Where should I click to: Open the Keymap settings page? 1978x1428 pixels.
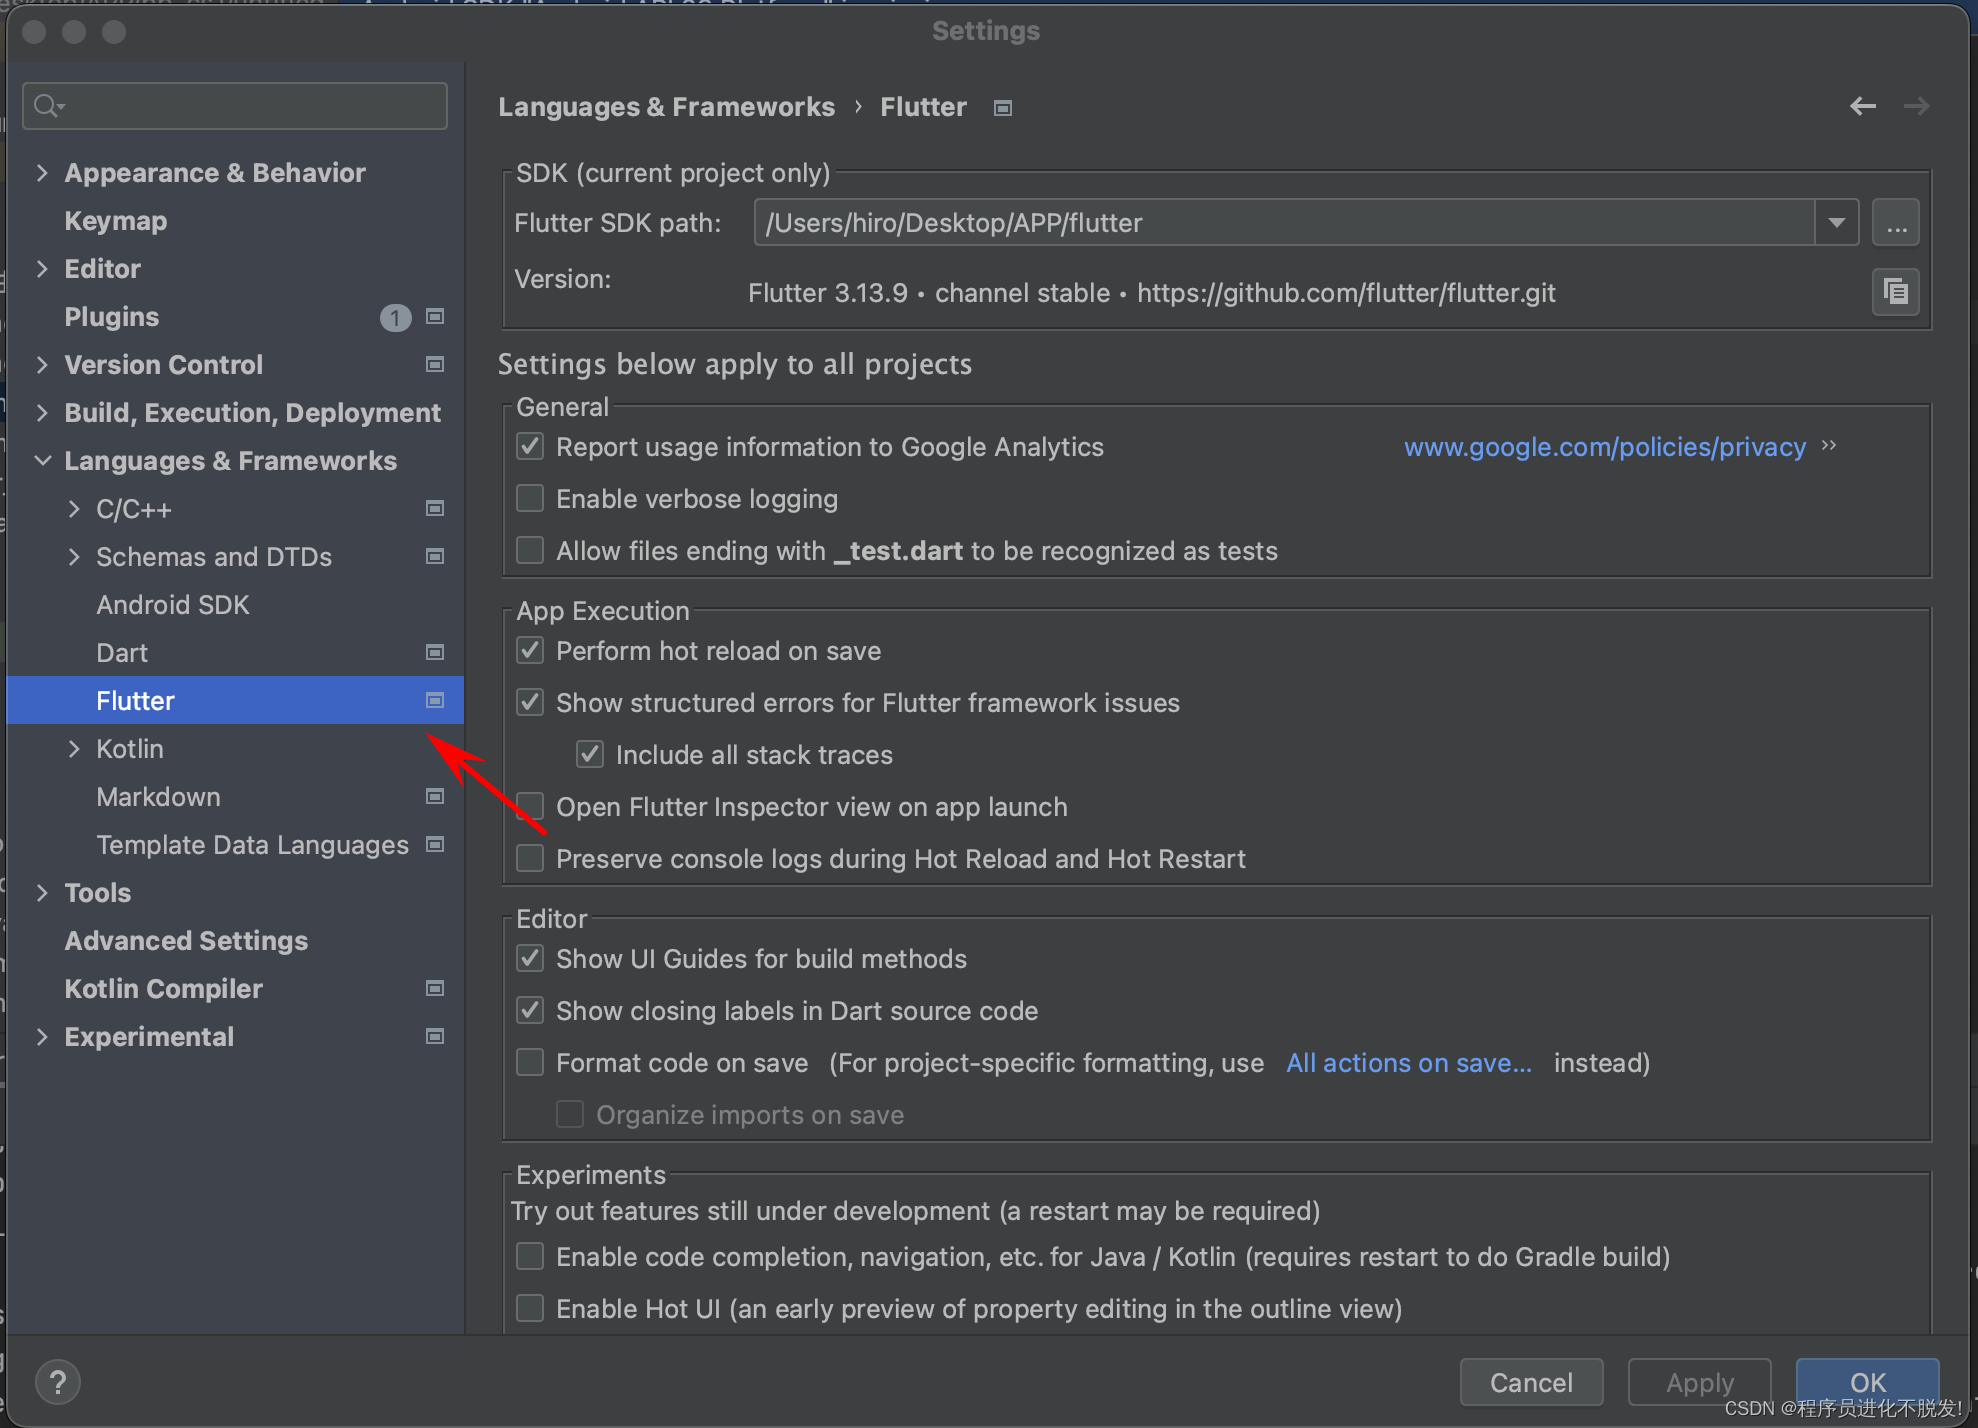click(115, 221)
